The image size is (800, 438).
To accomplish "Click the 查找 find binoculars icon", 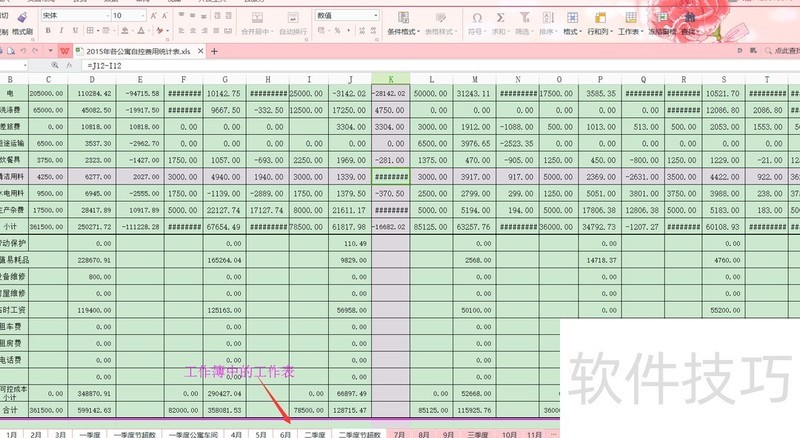I will (690, 18).
